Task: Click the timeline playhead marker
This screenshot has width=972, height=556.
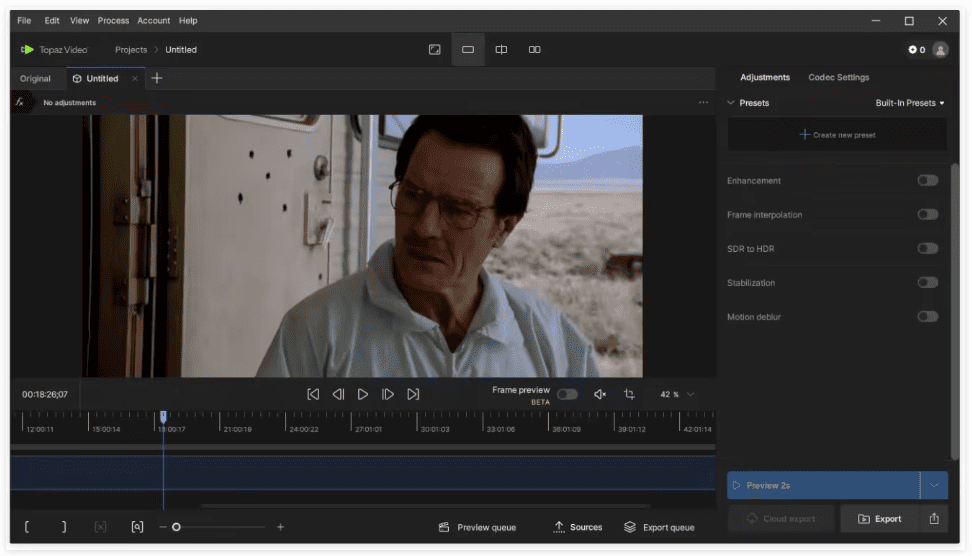Action: pos(164,416)
